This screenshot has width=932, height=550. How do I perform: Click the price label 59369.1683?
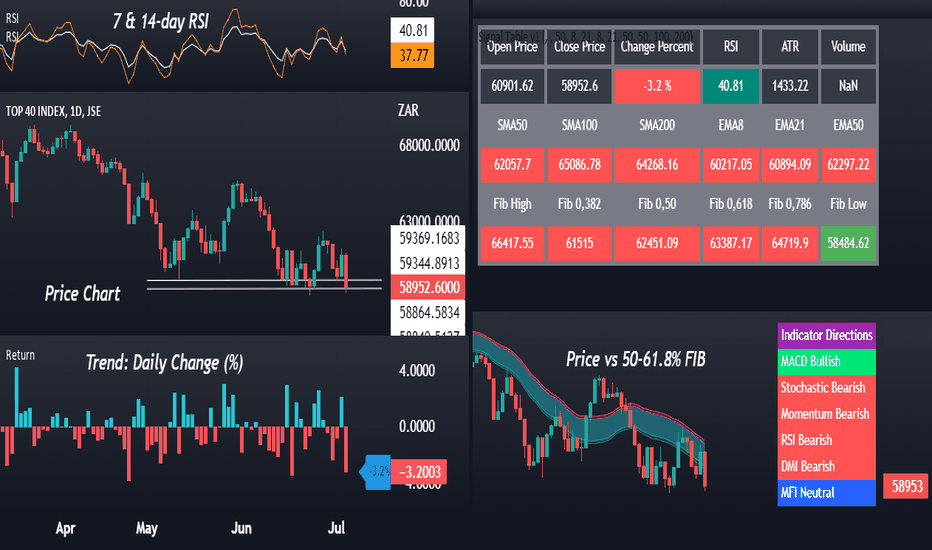click(428, 238)
